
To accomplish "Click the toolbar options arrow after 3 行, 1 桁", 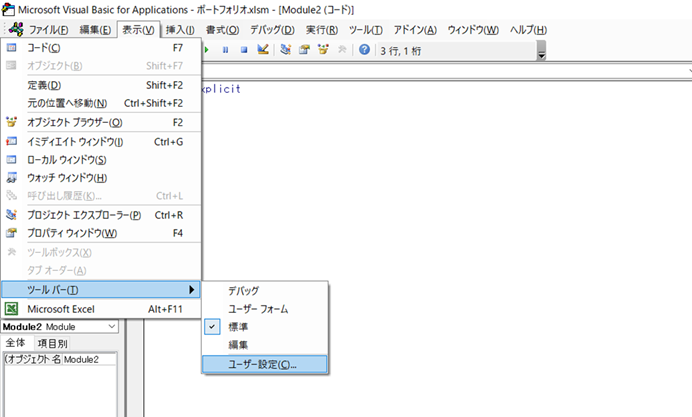I will pyautogui.click(x=542, y=50).
